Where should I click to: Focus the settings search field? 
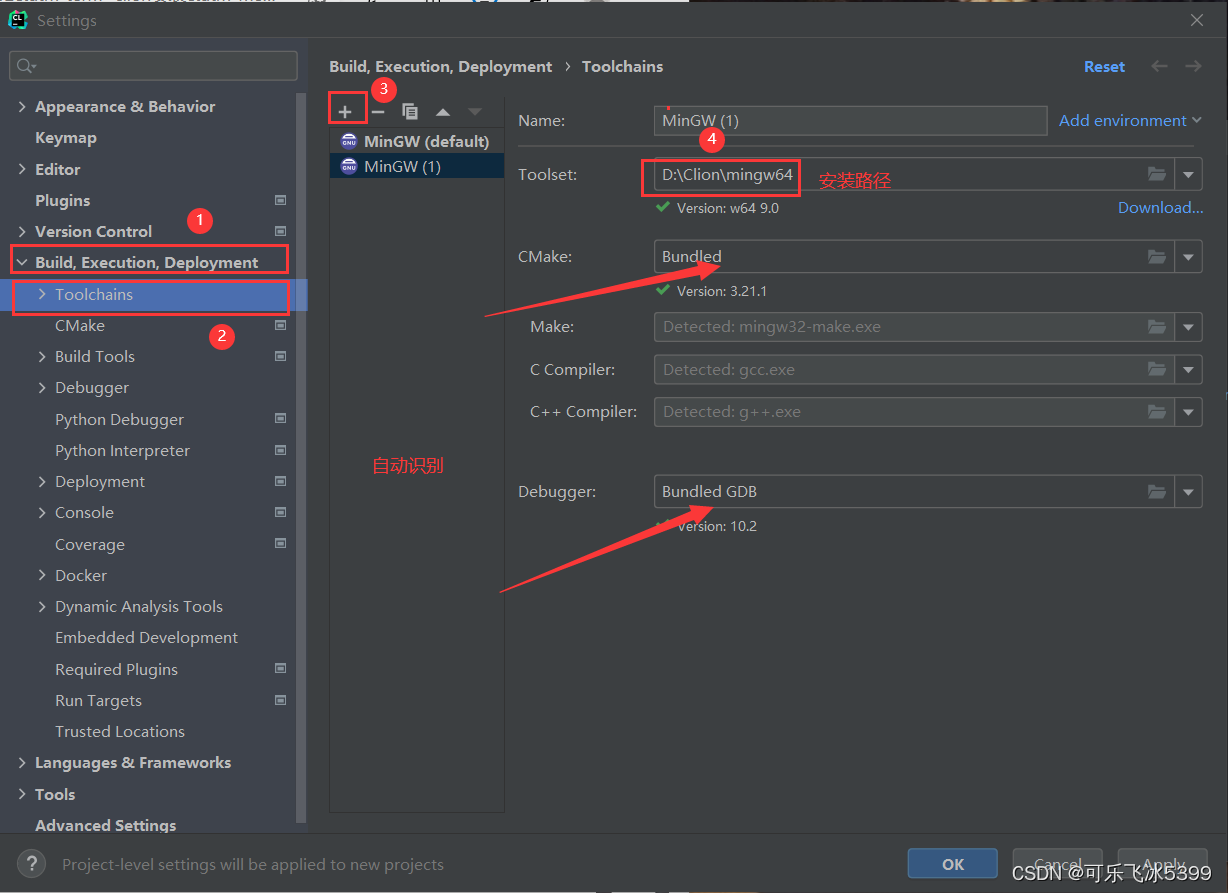click(x=153, y=66)
